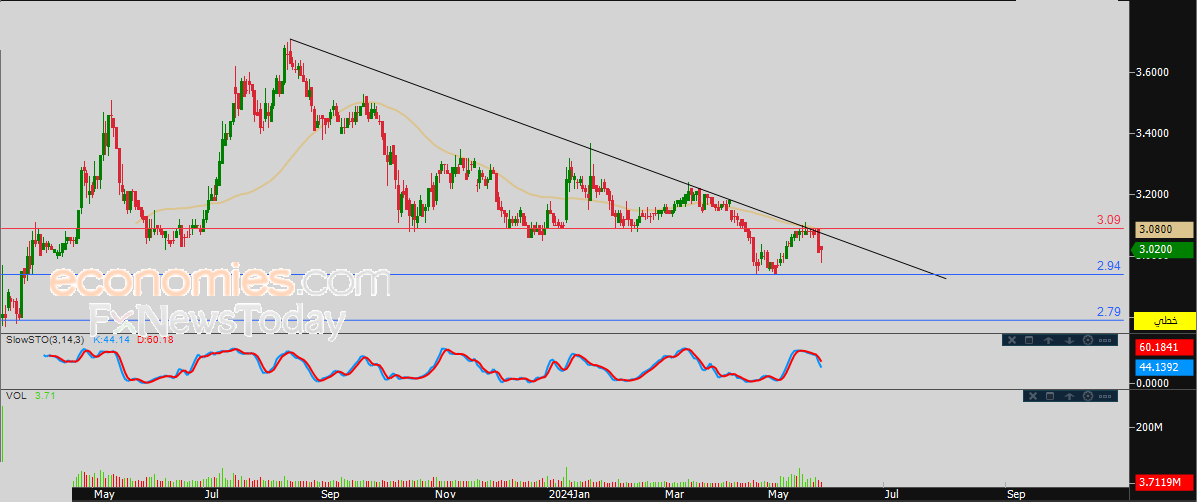Viewport: 1197px width, 502px height.
Task: Select the 2024Jan time axis marker
Action: coord(570,494)
